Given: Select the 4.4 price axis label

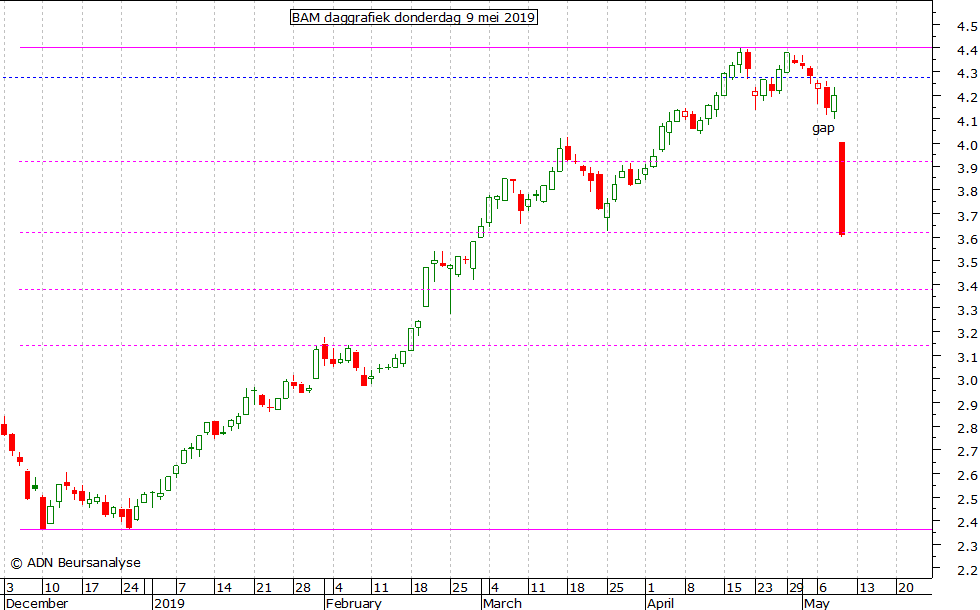Looking at the screenshot, I should coord(967,50).
